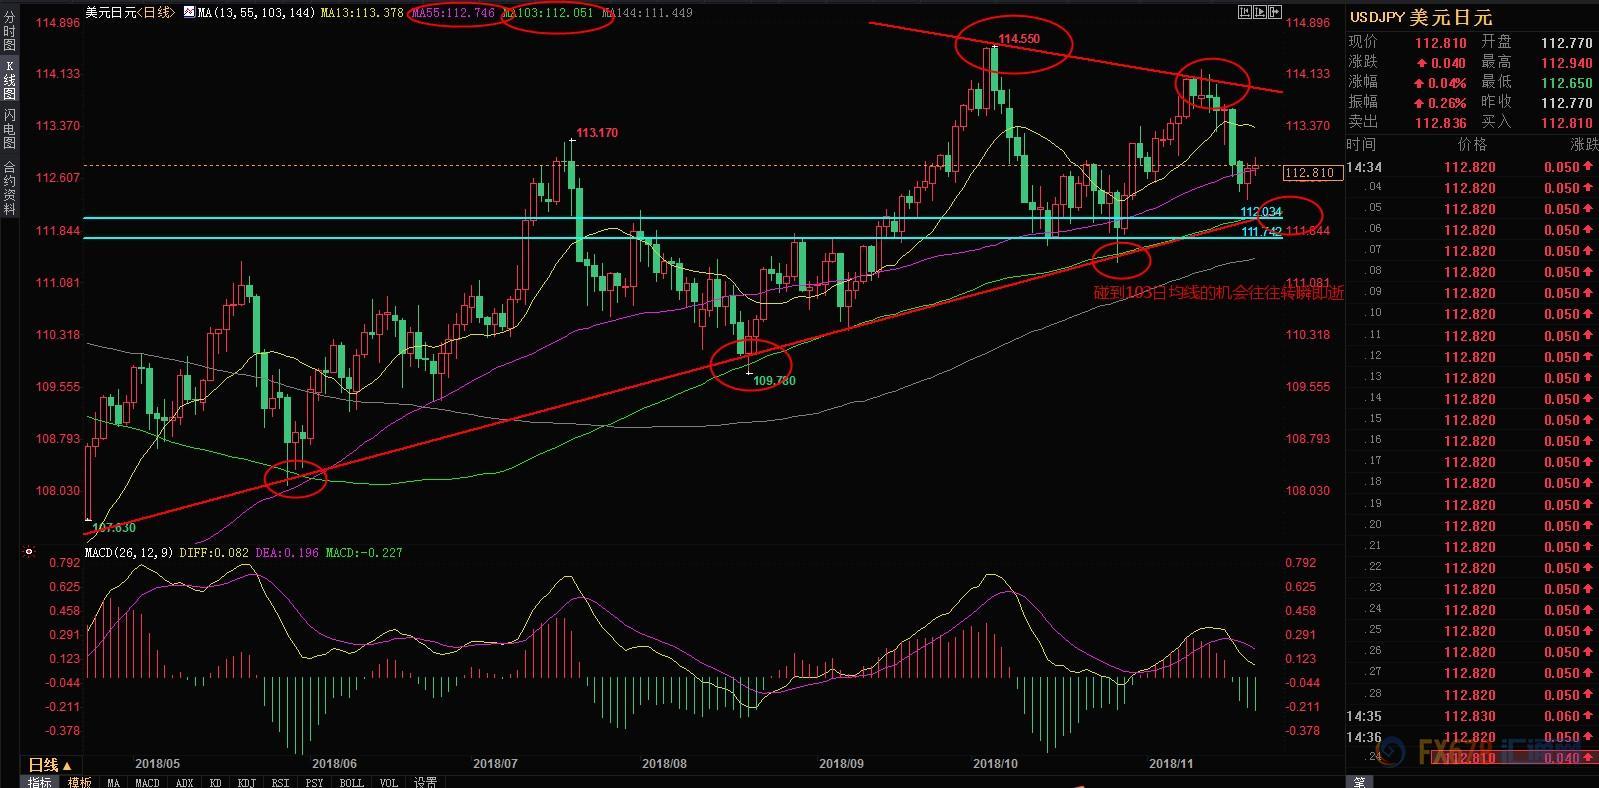This screenshot has height=788, width=1599.
Task: Click the MA103:112.051 value
Action: tap(547, 13)
